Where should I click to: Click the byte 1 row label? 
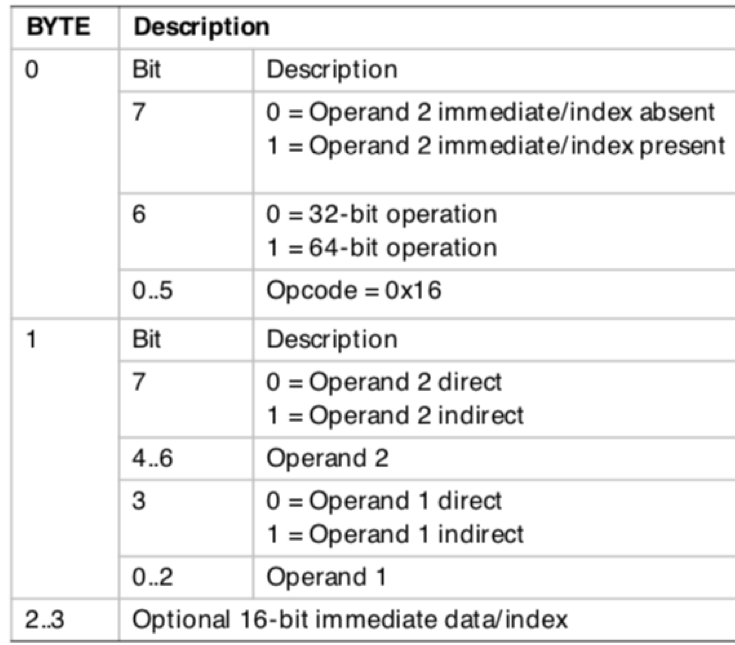pyautogui.click(x=31, y=339)
